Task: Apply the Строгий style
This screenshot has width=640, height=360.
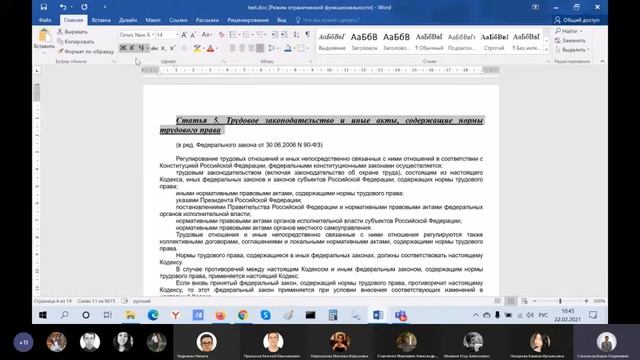Action: [x=494, y=42]
